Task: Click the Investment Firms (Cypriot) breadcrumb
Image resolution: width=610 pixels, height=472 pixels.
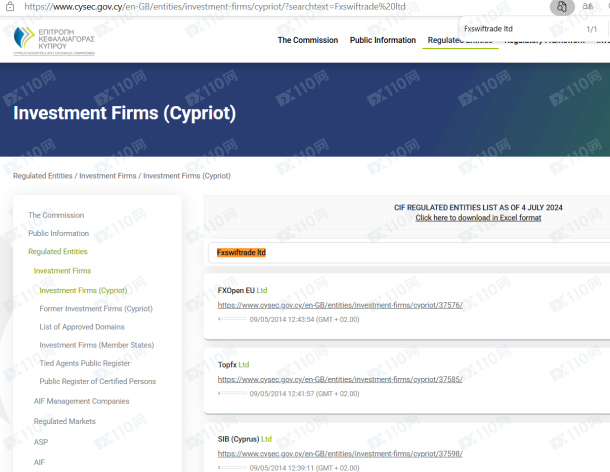Action: pyautogui.click(x=187, y=176)
